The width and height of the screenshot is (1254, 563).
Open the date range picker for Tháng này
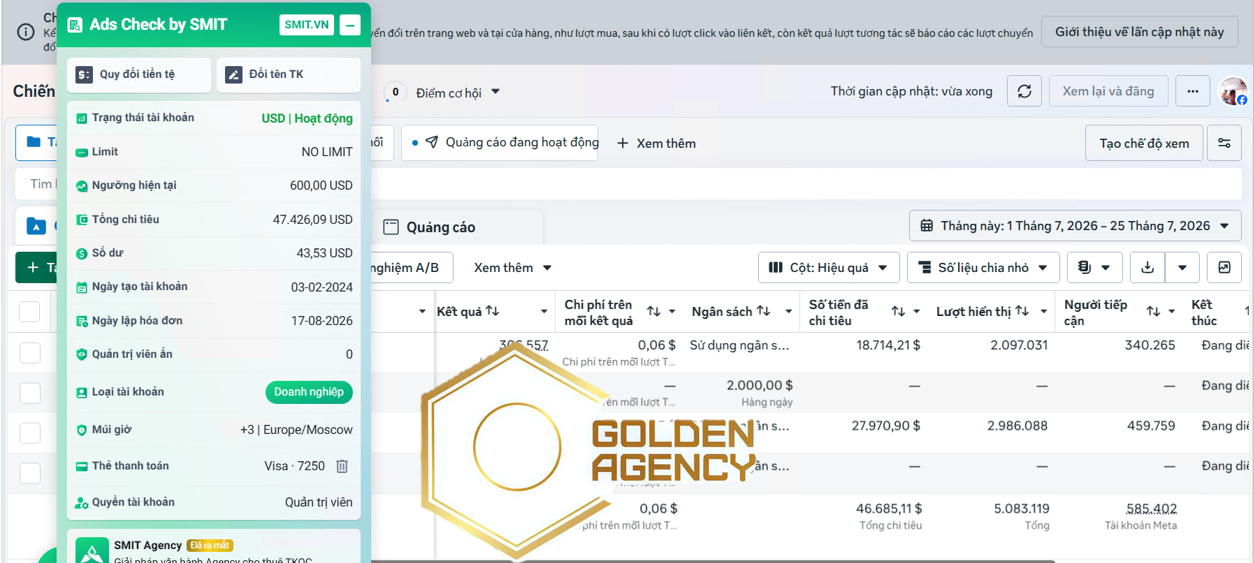pos(1075,226)
